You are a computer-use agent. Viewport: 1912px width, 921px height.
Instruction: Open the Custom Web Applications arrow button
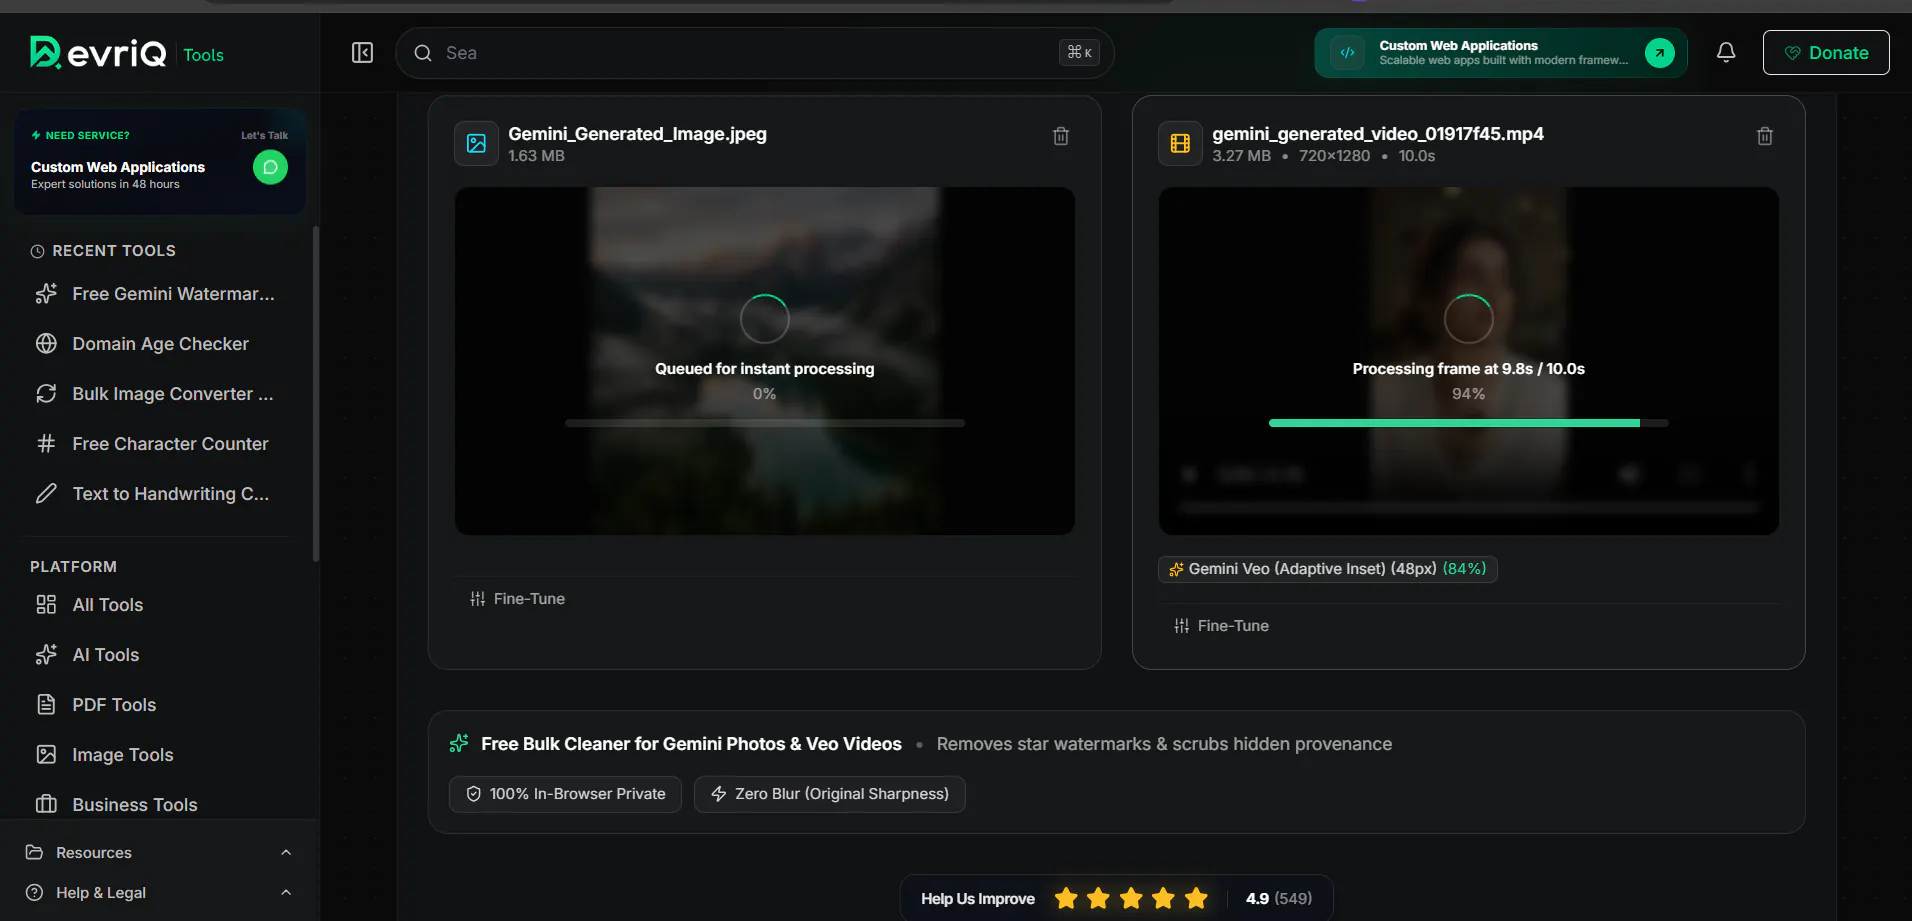1660,53
